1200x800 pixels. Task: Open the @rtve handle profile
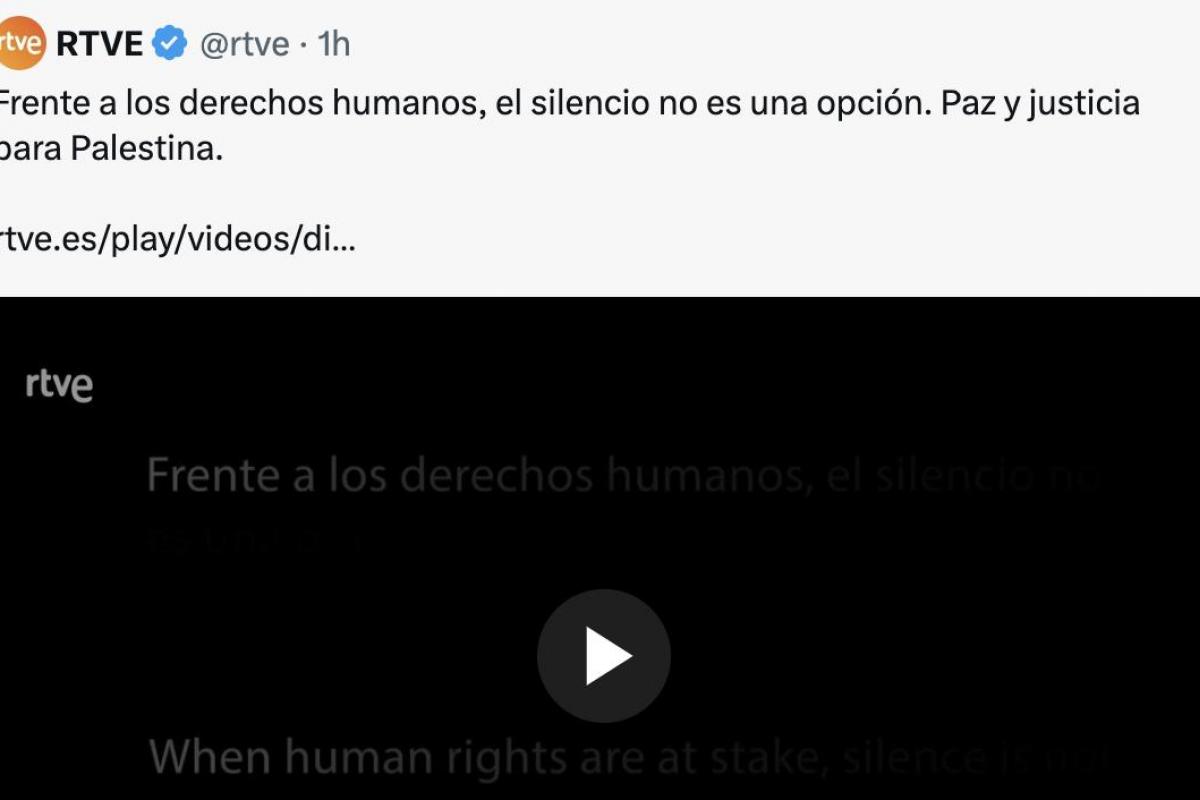(x=245, y=44)
